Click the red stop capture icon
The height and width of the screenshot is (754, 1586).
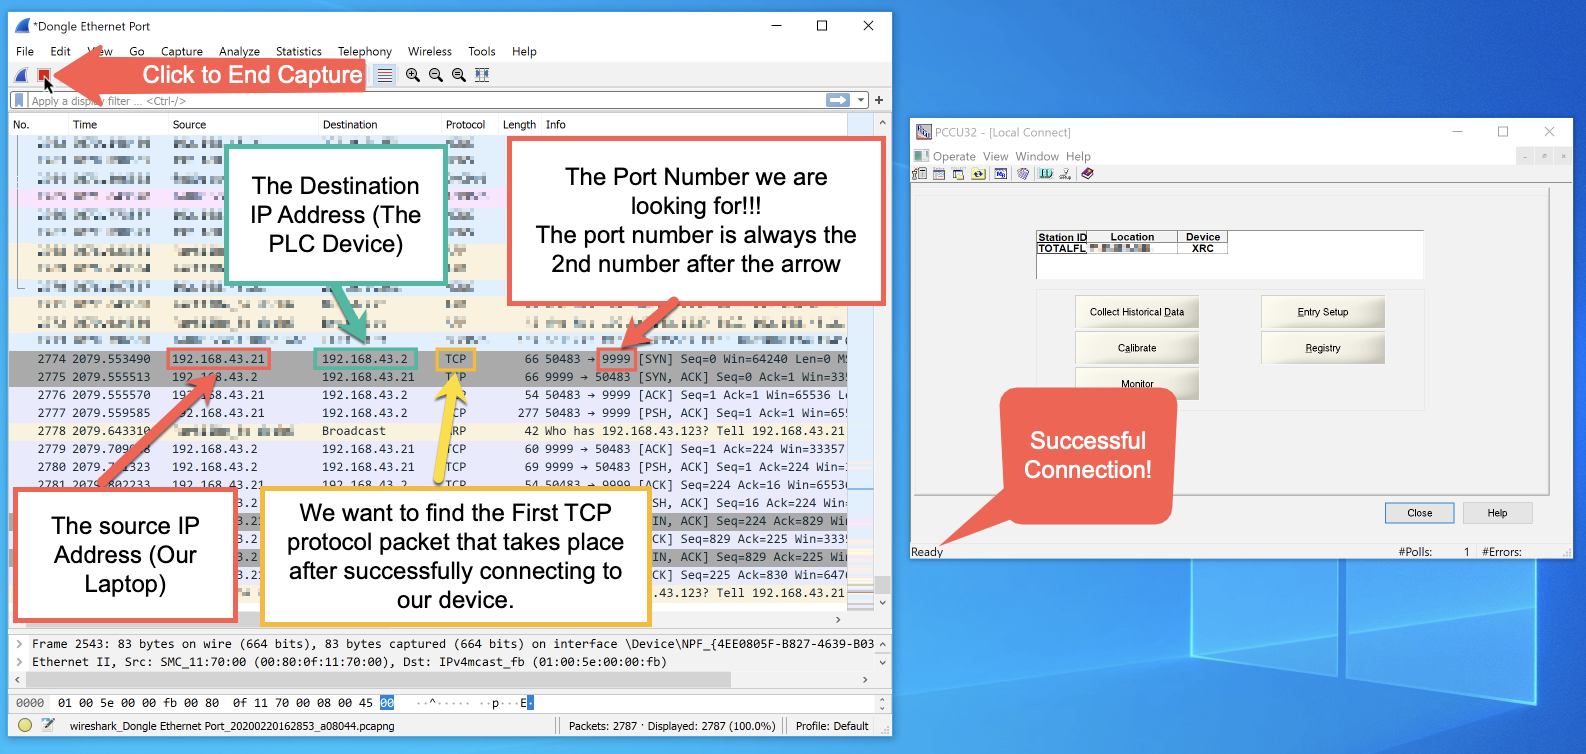[44, 75]
